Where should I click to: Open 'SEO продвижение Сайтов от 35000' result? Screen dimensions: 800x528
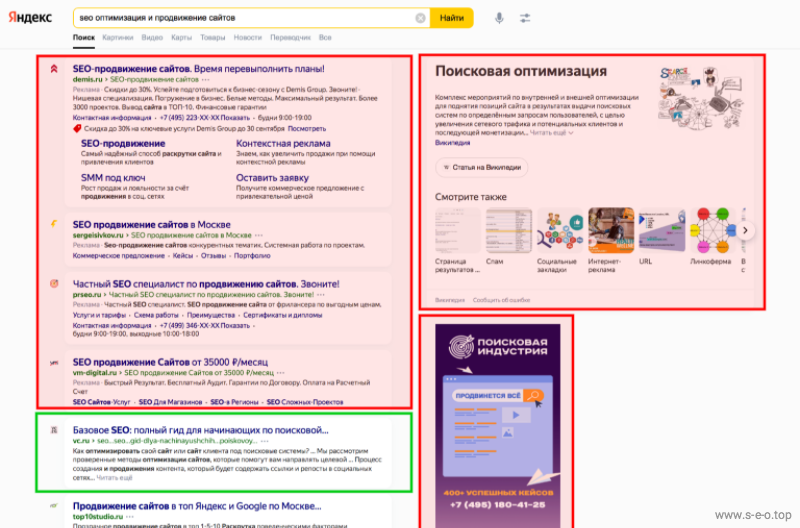(x=170, y=362)
